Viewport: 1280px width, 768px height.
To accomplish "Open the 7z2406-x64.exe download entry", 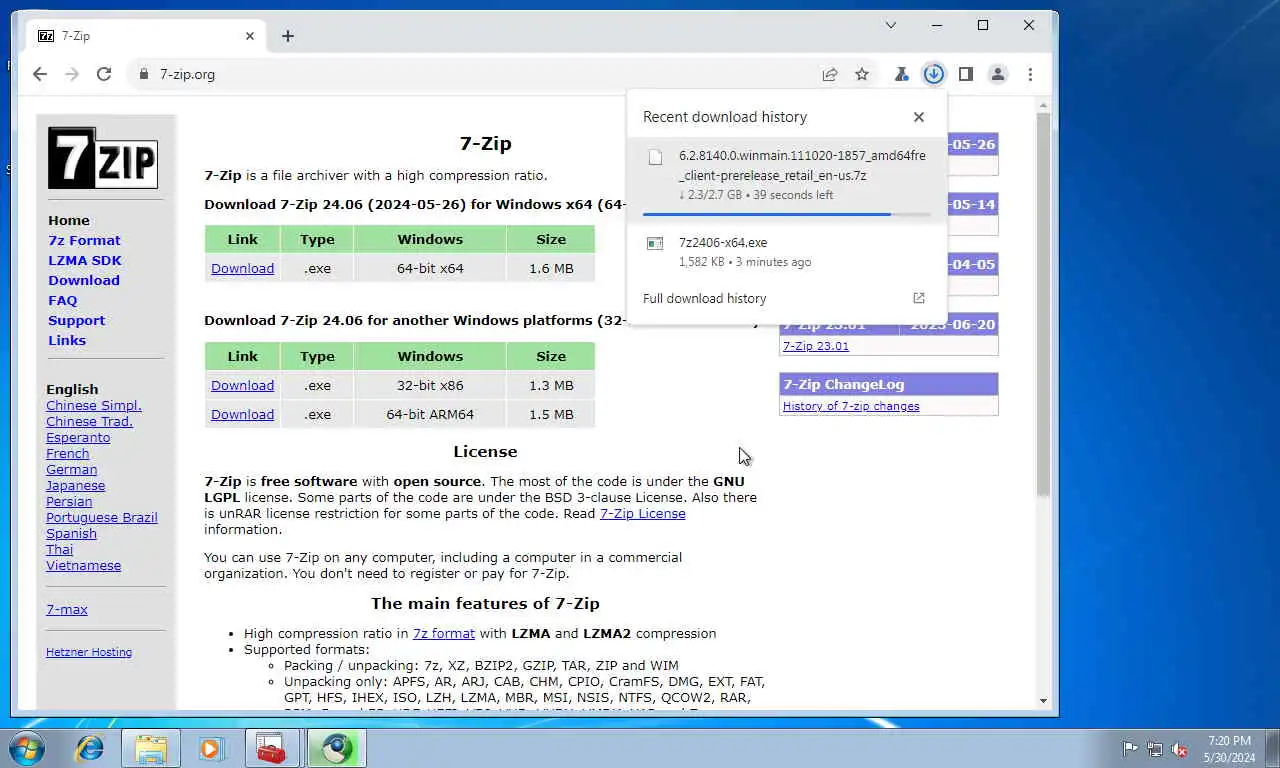I will pyautogui.click(x=787, y=252).
